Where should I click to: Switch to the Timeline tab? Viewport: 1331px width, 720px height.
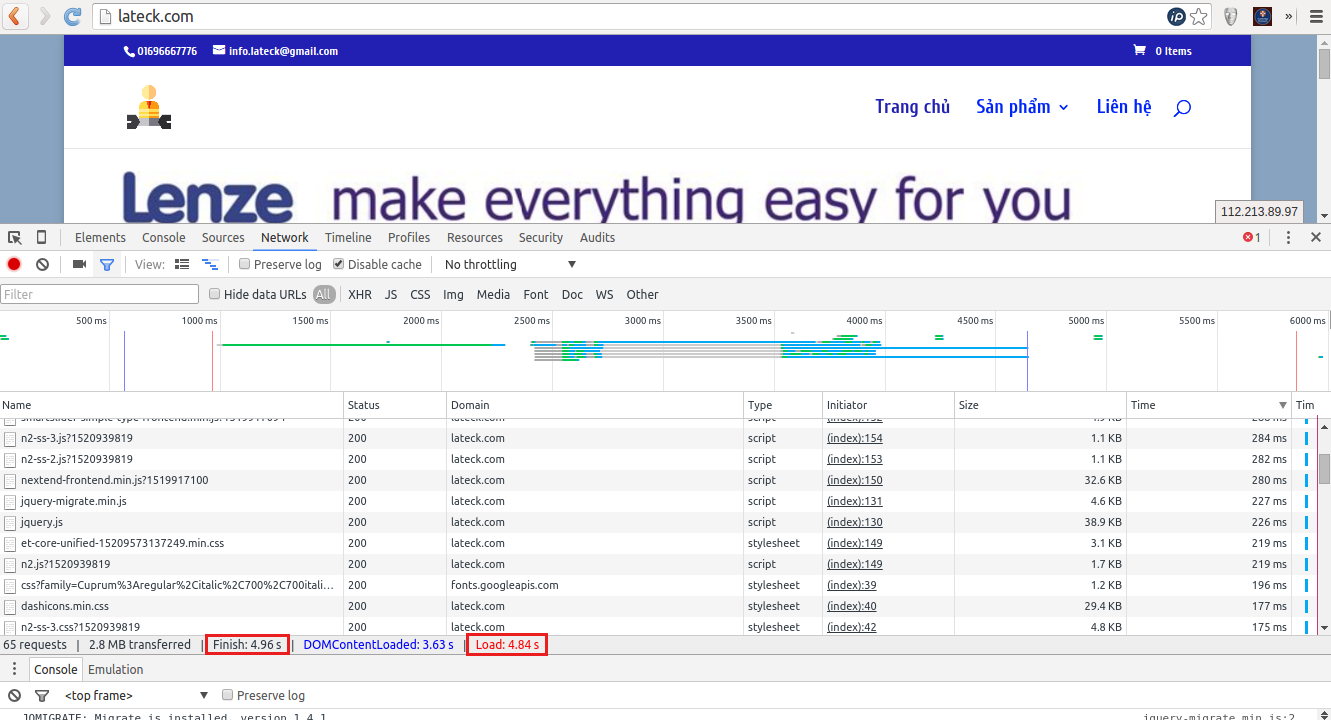click(x=348, y=238)
